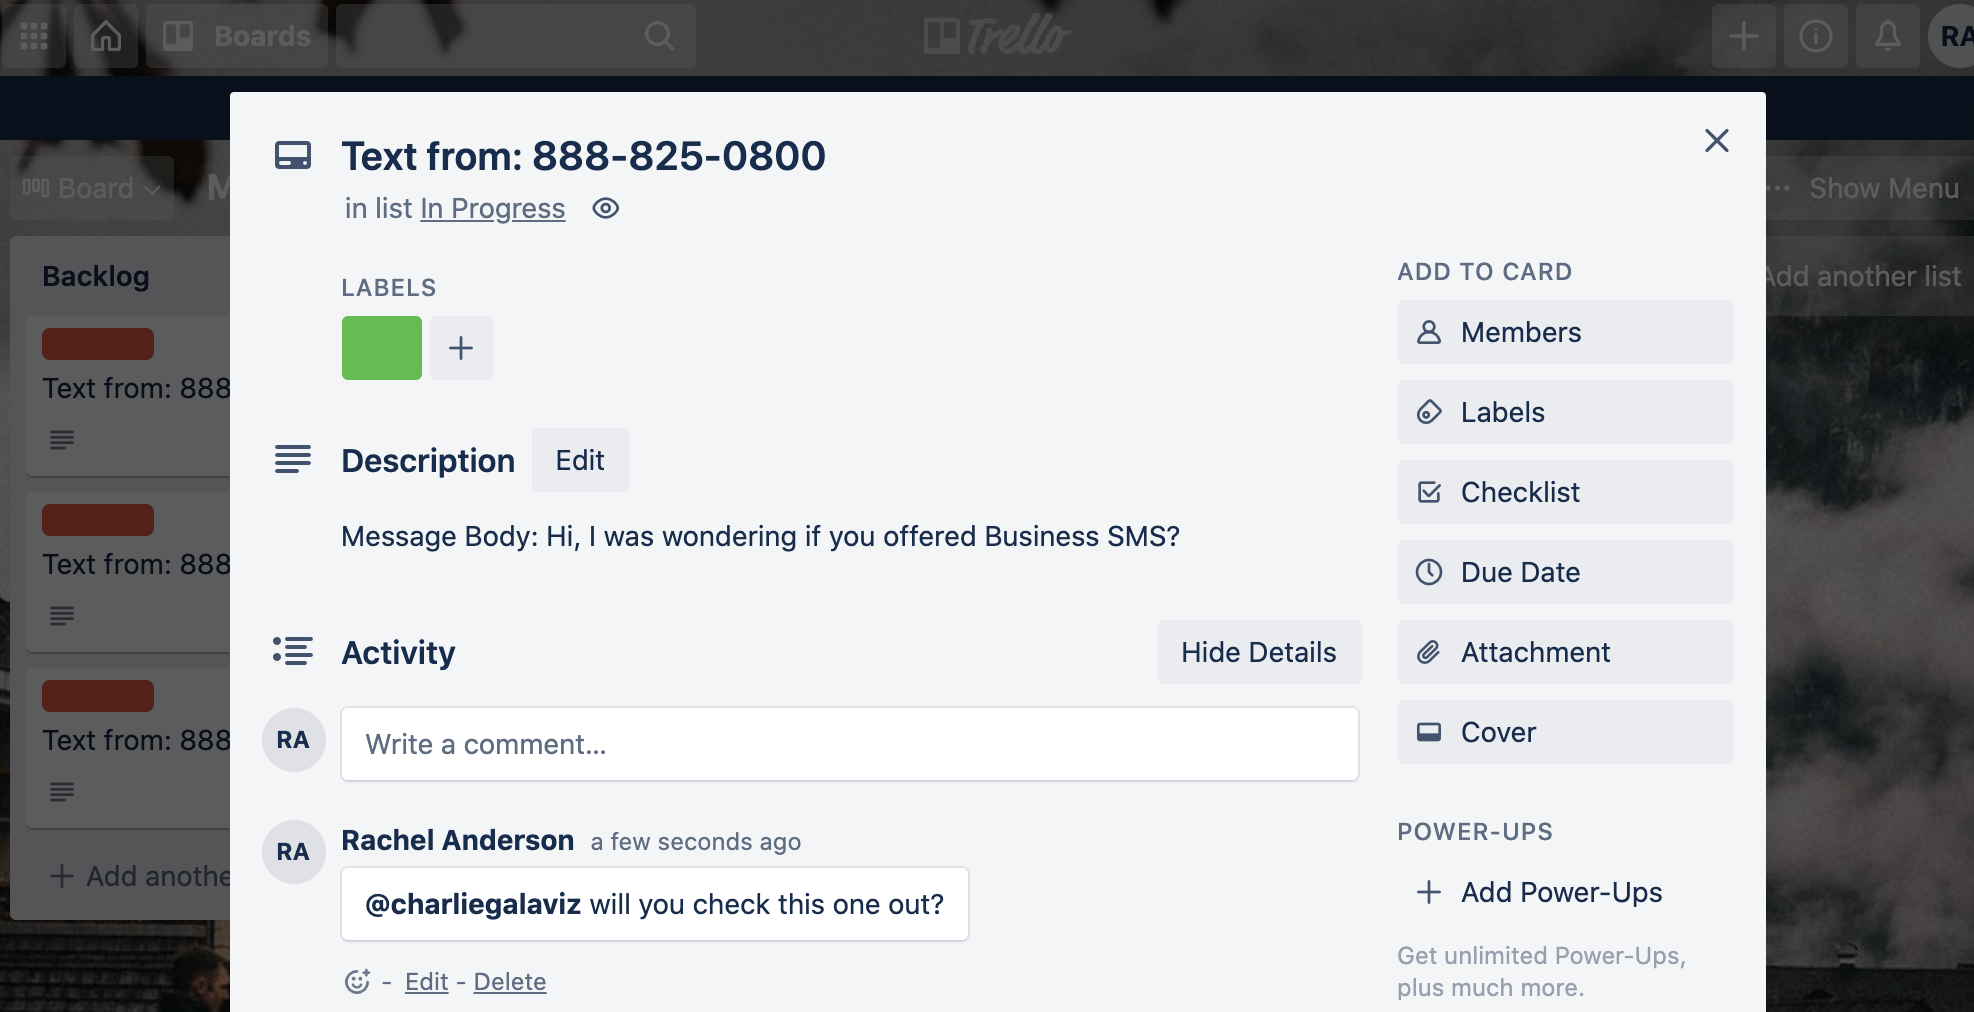
Task: Focus the Write a comment field
Action: coord(849,744)
